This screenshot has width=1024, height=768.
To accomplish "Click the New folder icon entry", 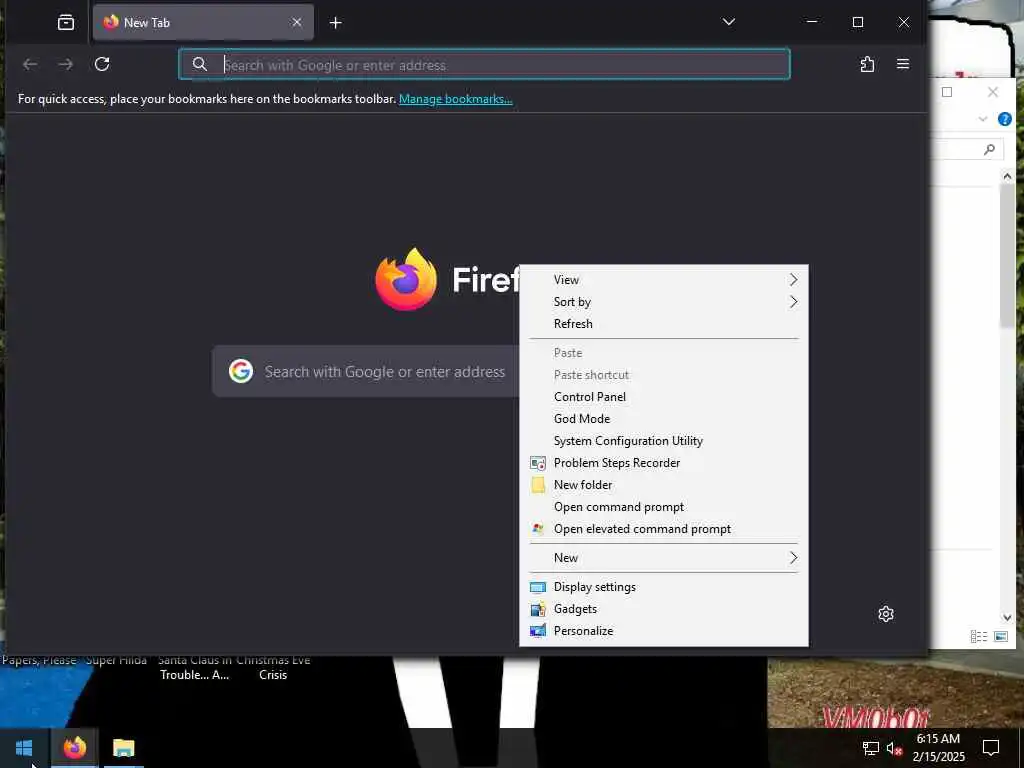I will [538, 485].
